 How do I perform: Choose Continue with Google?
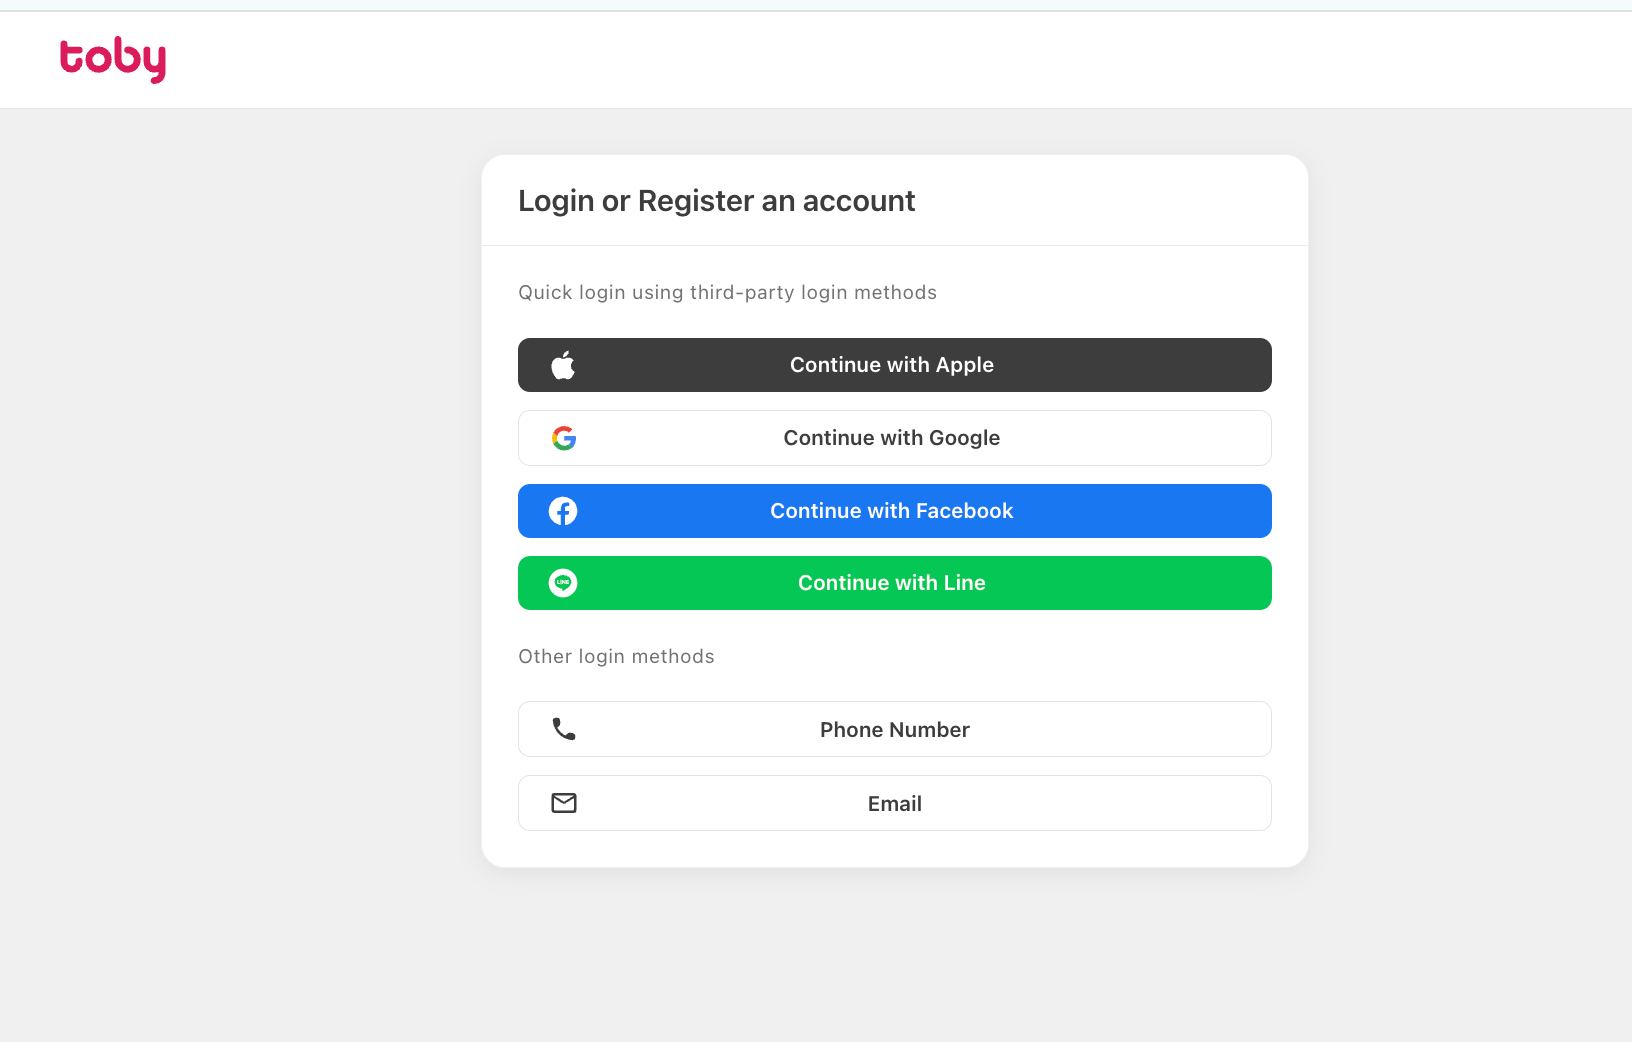pos(895,438)
